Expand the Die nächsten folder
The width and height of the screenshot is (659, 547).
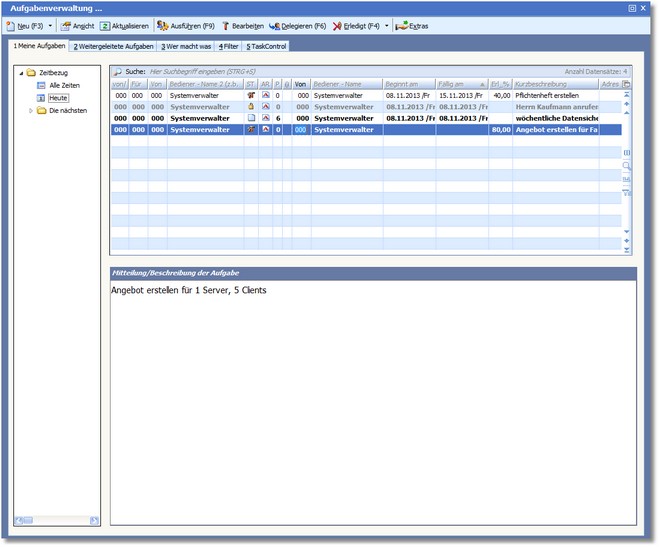tap(30, 110)
